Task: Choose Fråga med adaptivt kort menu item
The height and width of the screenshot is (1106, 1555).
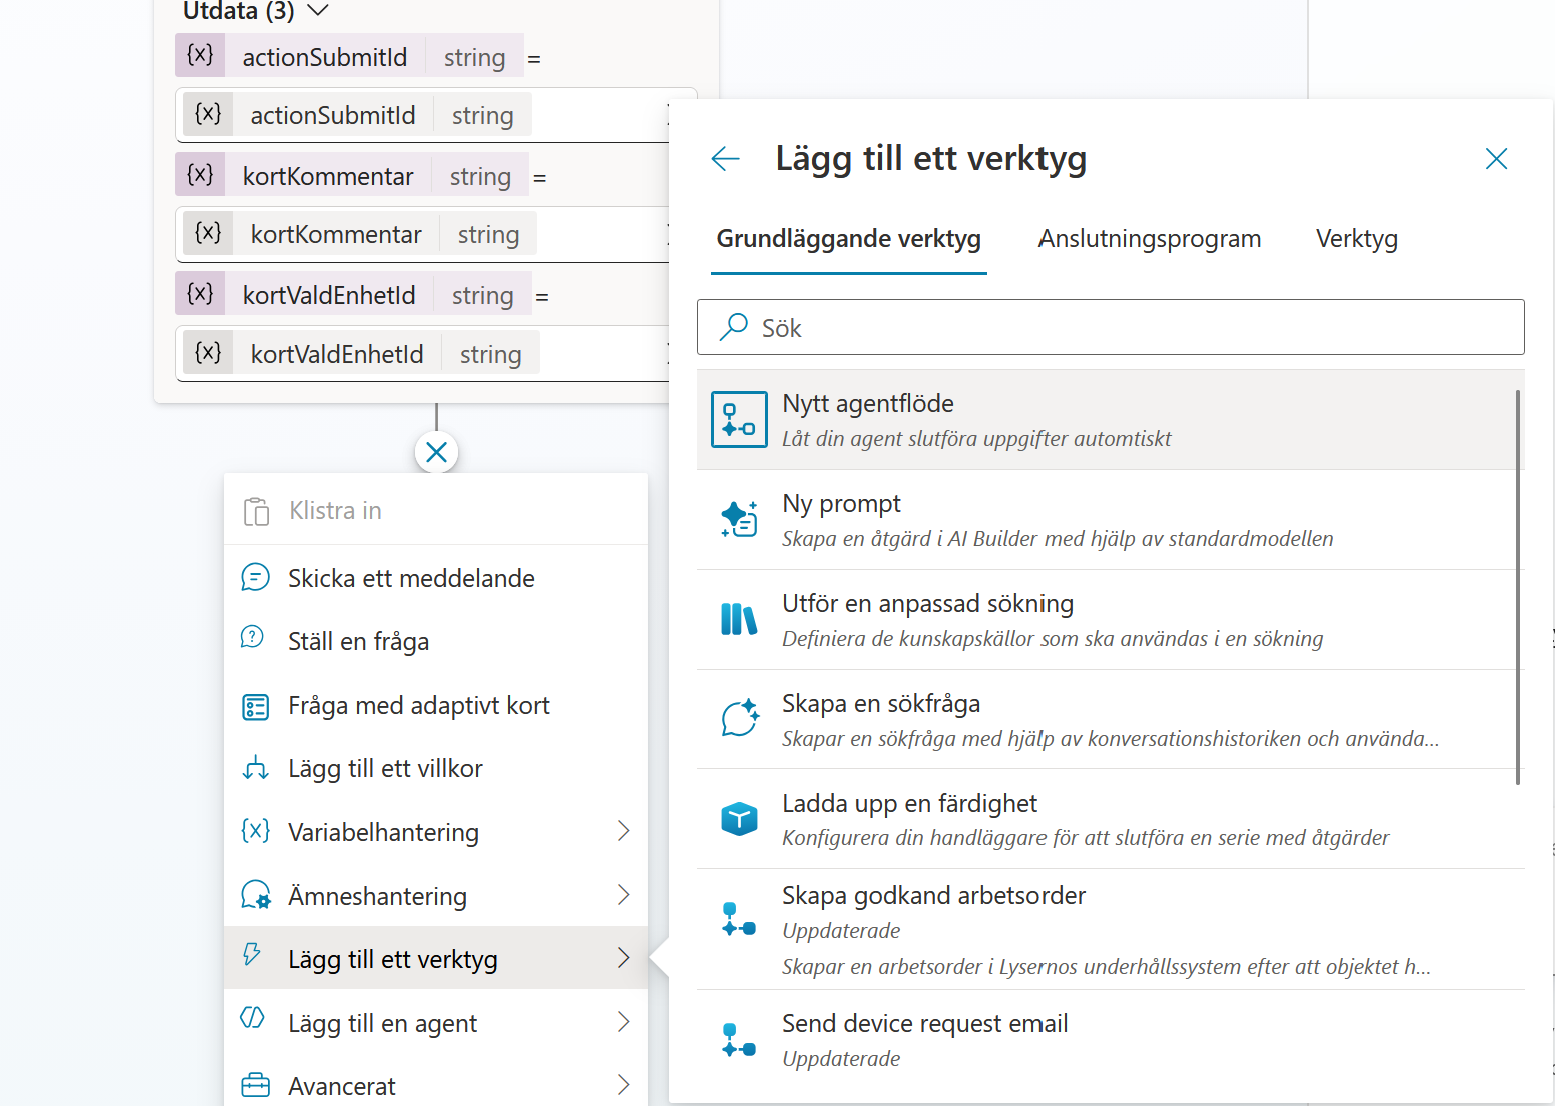Action: coord(436,705)
